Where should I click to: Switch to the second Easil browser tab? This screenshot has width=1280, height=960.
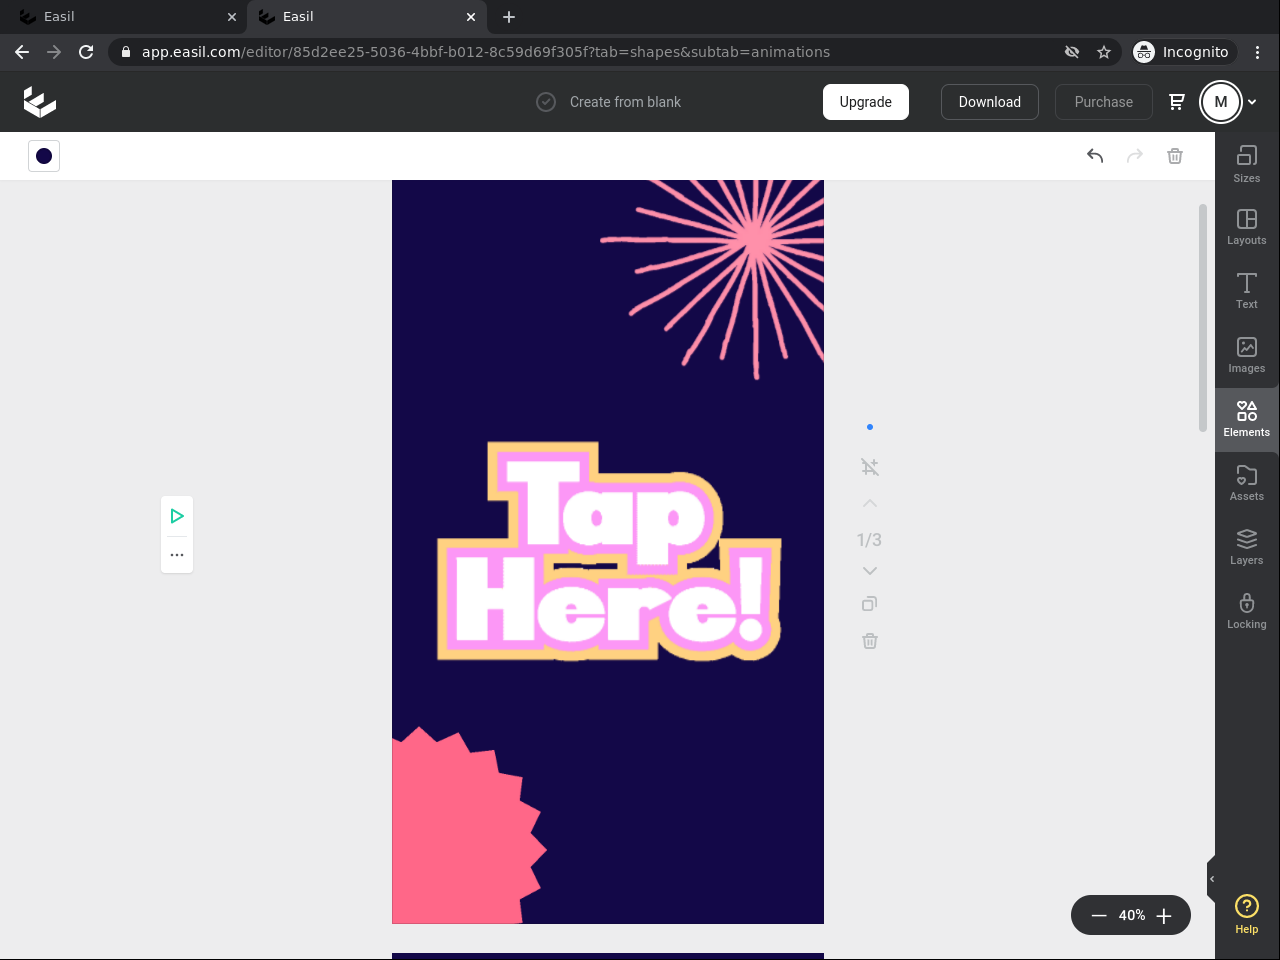(366, 17)
